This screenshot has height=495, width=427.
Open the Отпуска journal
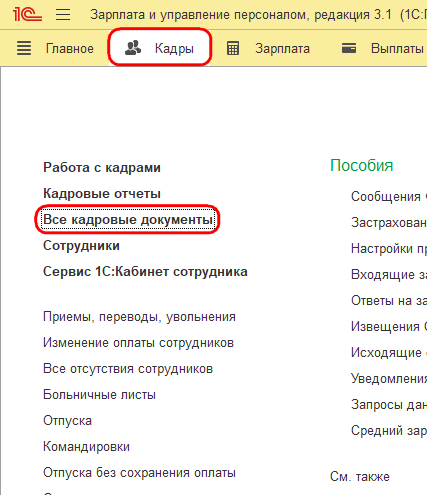click(67, 421)
